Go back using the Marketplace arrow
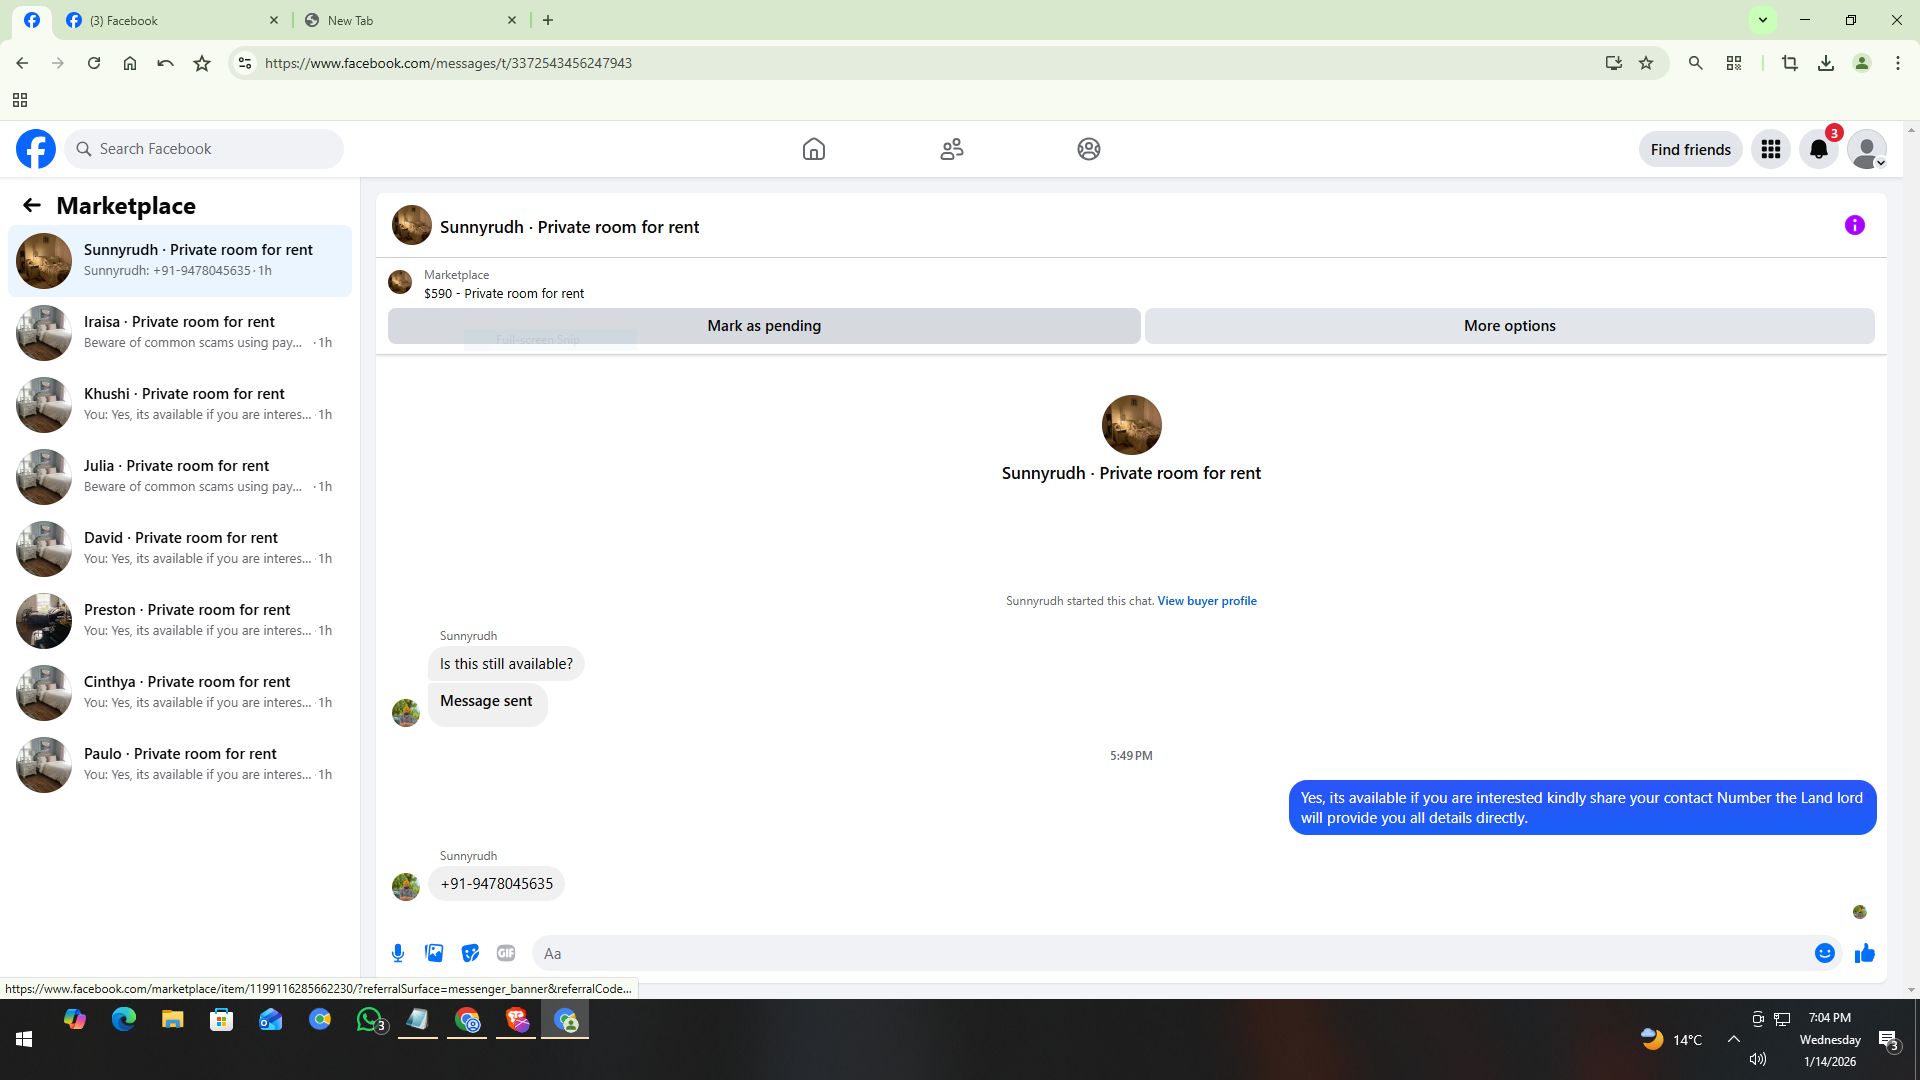The height and width of the screenshot is (1080, 1920). tap(32, 205)
